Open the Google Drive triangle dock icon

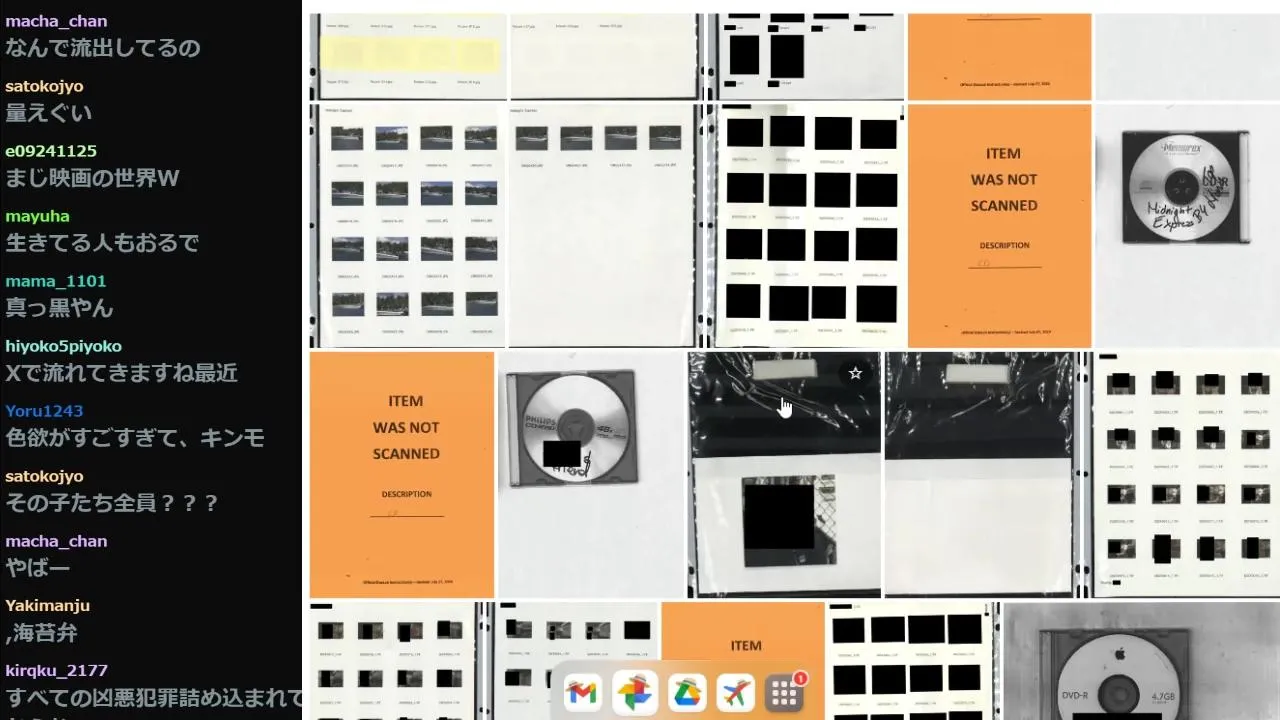686,692
